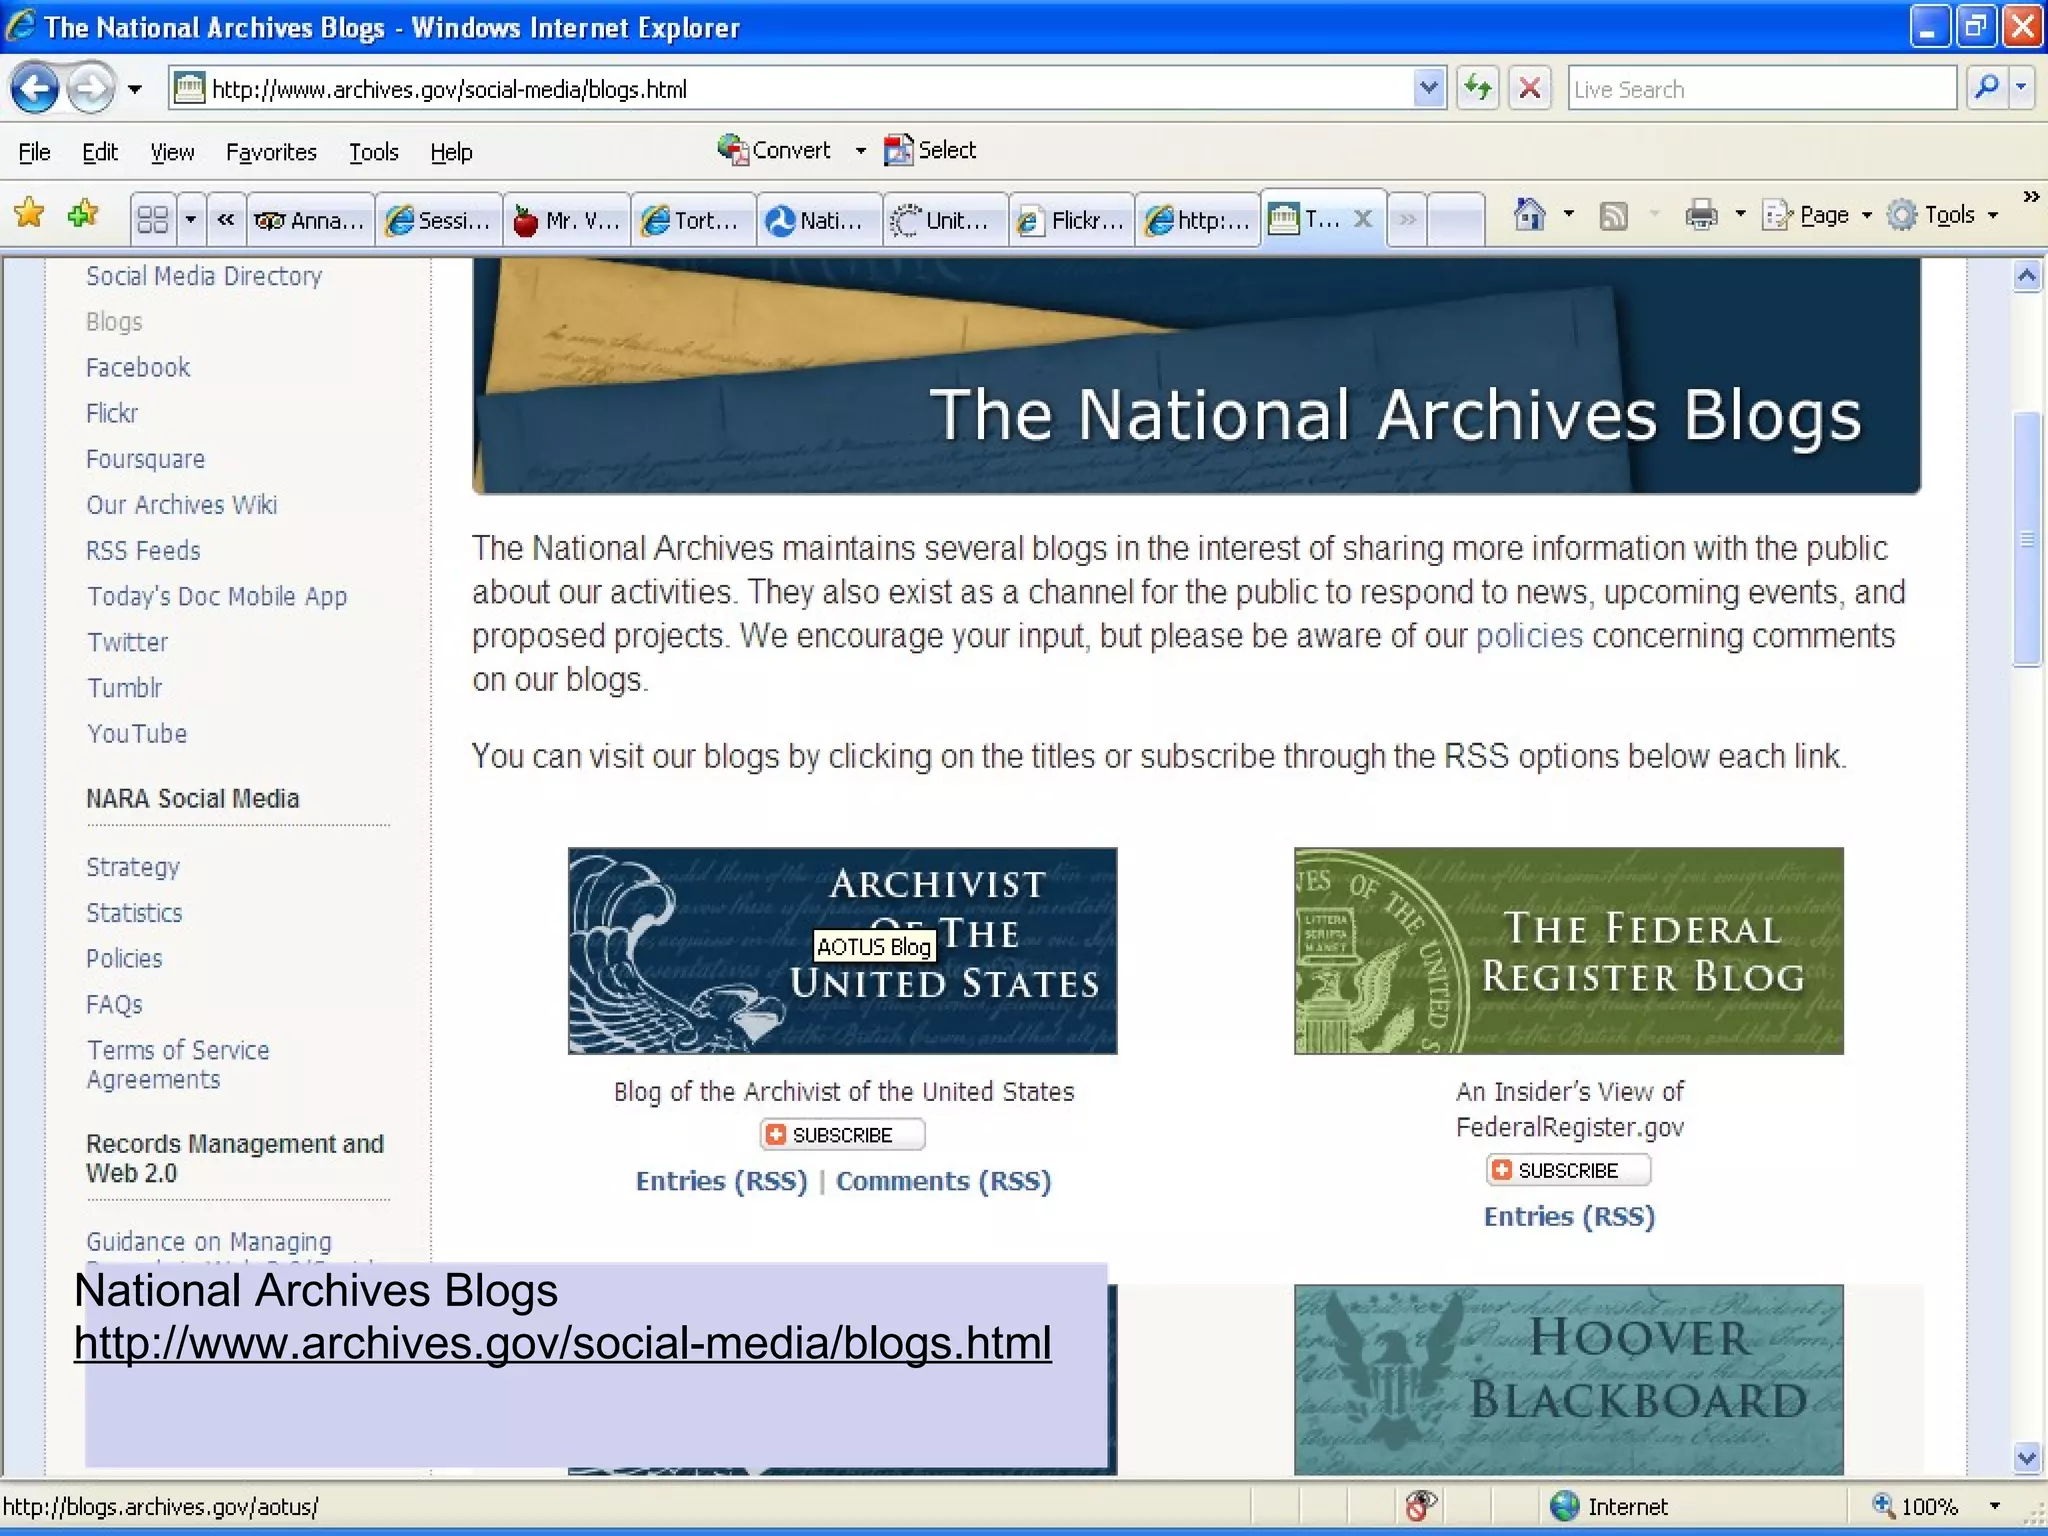Switch to the http:... tab

(x=1198, y=220)
